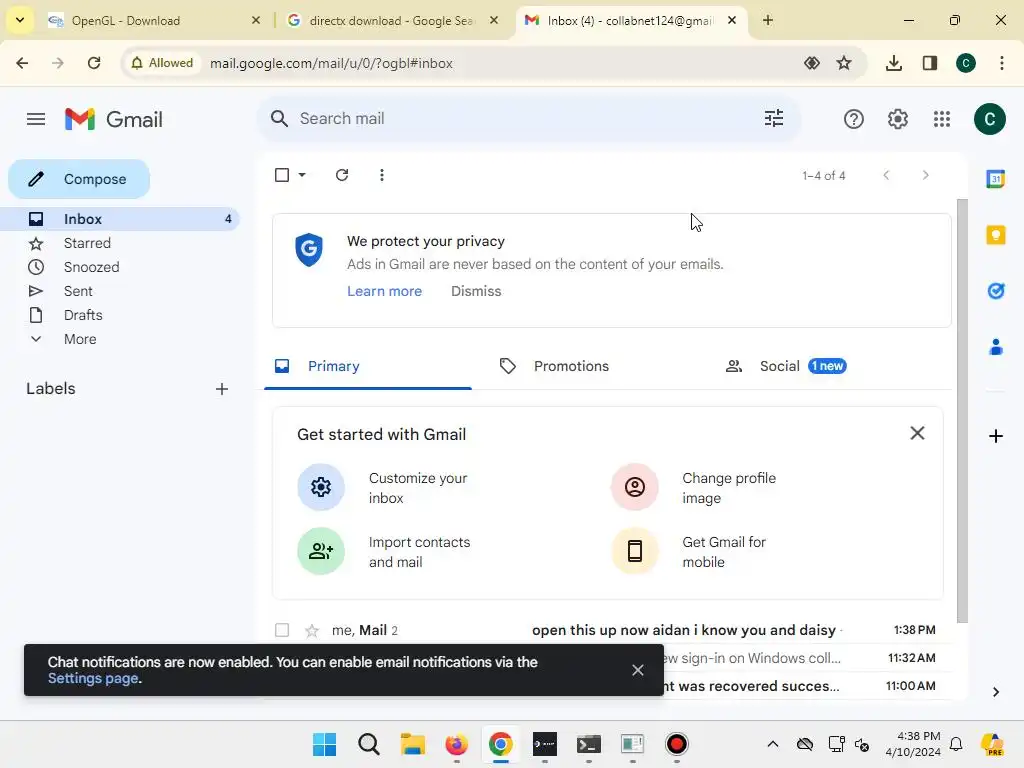Open Google Keep in the side panel
This screenshot has width=1024, height=768.
(995, 234)
